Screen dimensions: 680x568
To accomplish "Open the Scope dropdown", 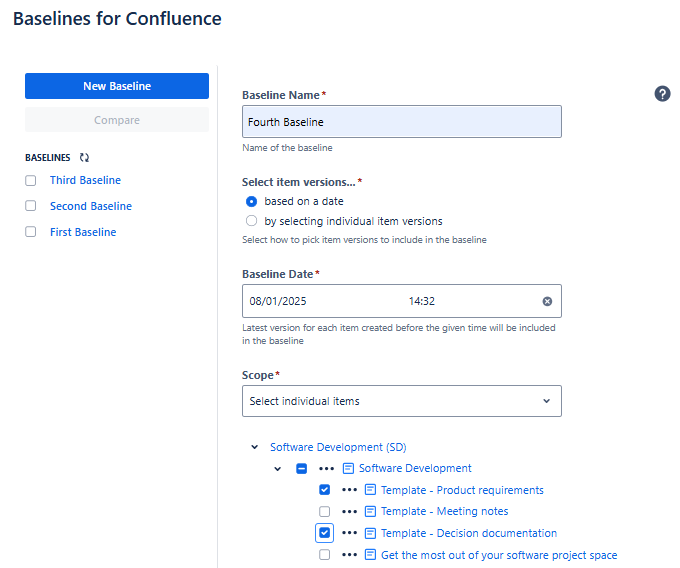I will click(401, 401).
